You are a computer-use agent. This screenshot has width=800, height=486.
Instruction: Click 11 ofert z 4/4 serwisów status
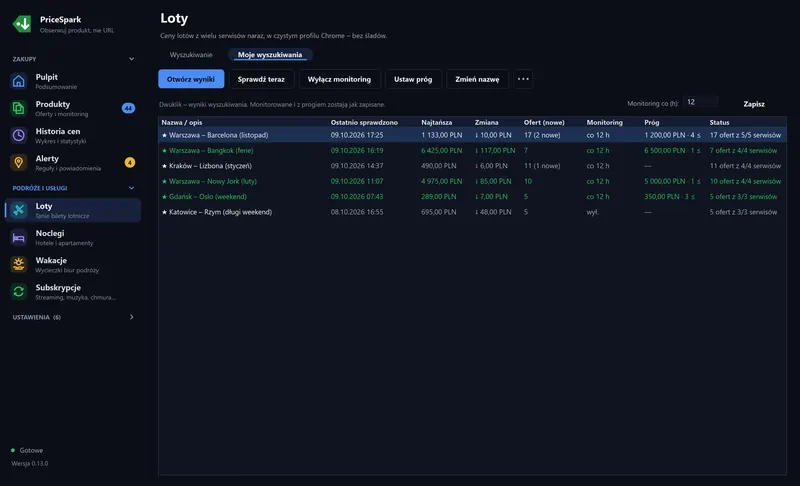pyautogui.click(x=745, y=166)
